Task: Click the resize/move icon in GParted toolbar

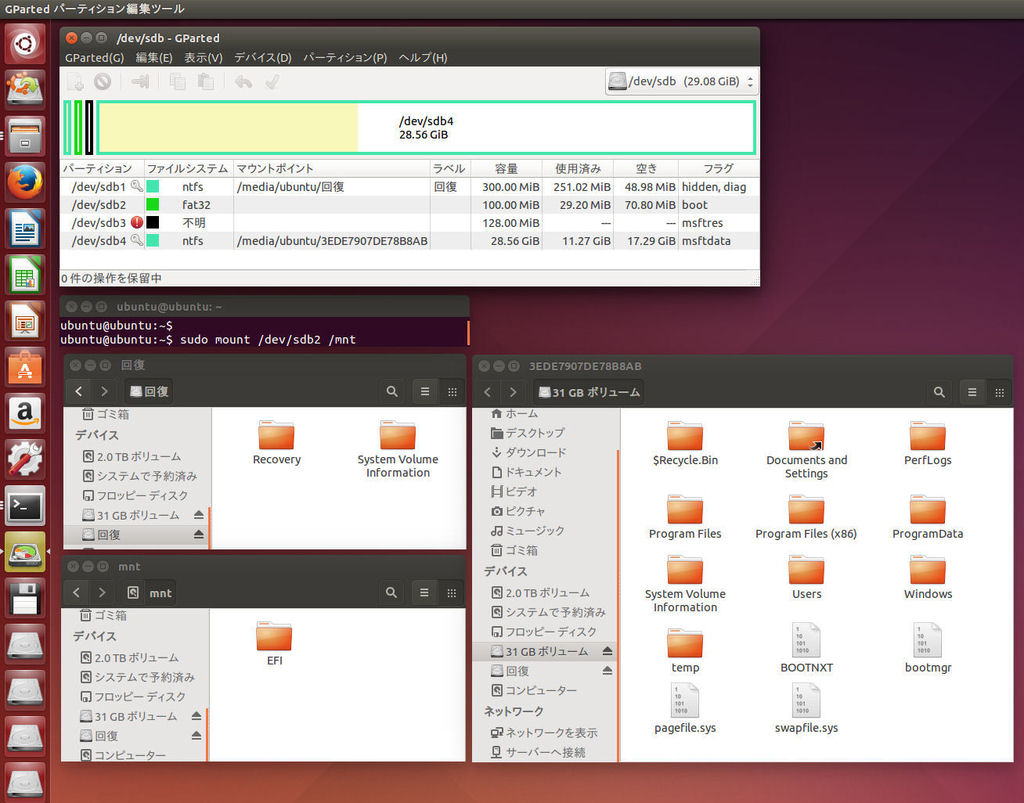Action: click(x=140, y=82)
